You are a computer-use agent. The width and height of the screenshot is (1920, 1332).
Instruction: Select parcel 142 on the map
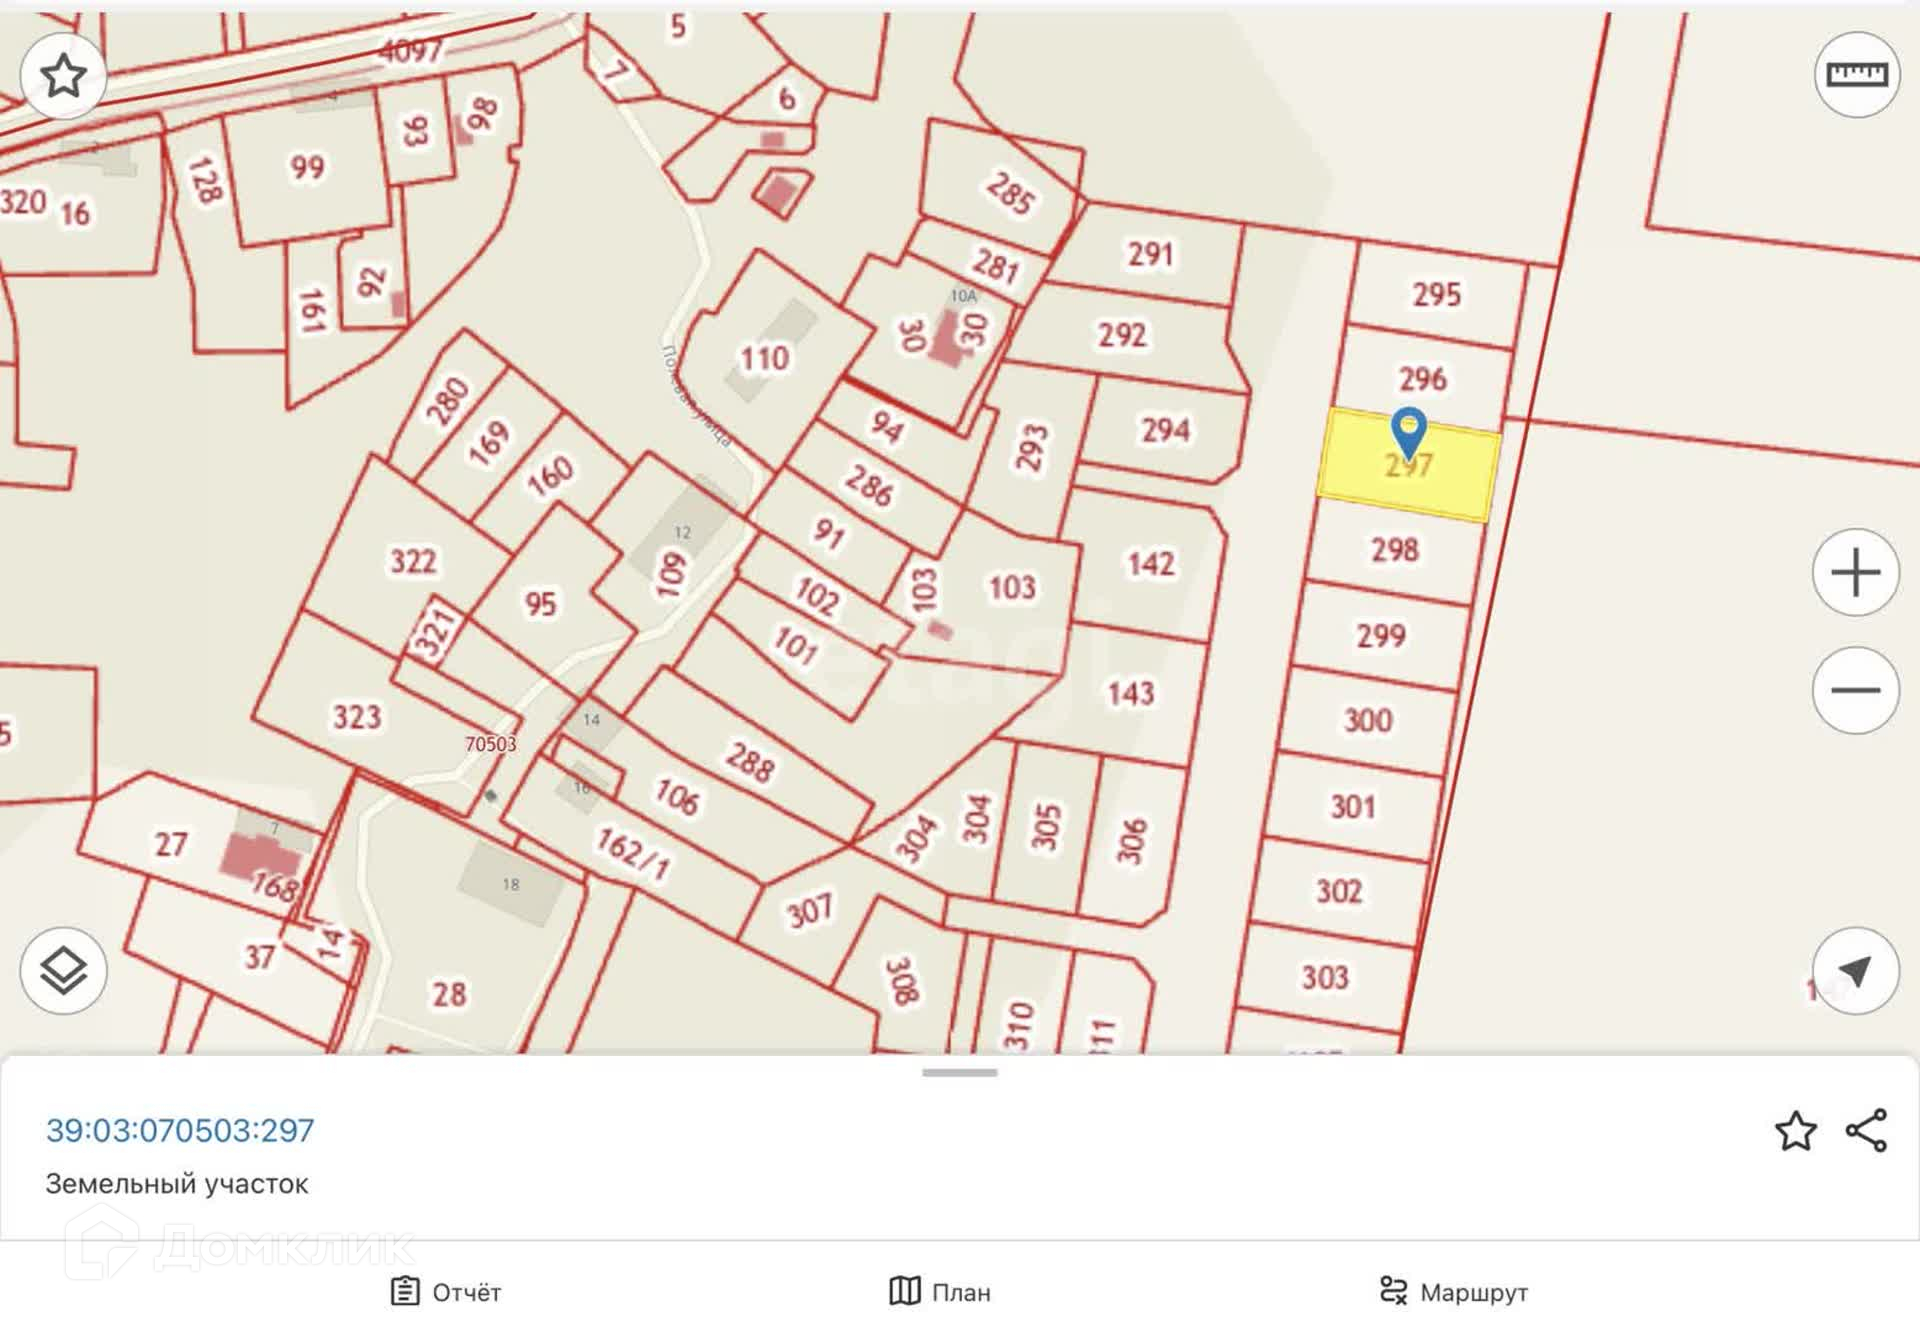tap(1150, 565)
